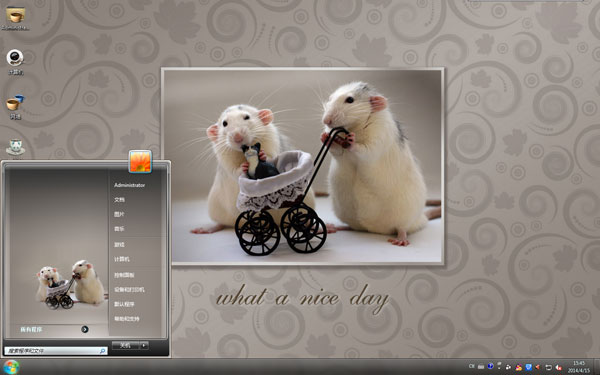The width and height of the screenshot is (600, 375).
Task: Open the black coffee cup 计算机 desktop icon
Action: (15, 58)
